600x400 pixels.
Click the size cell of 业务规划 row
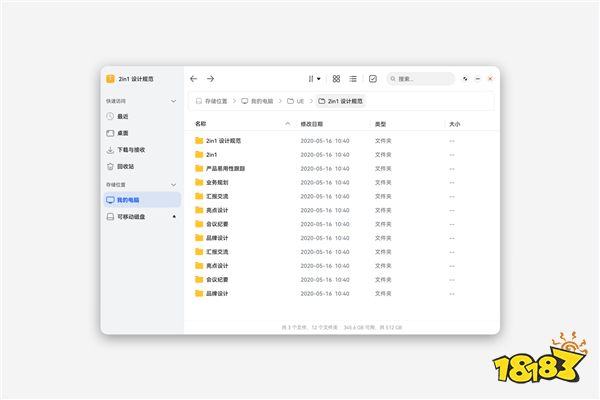(x=452, y=183)
